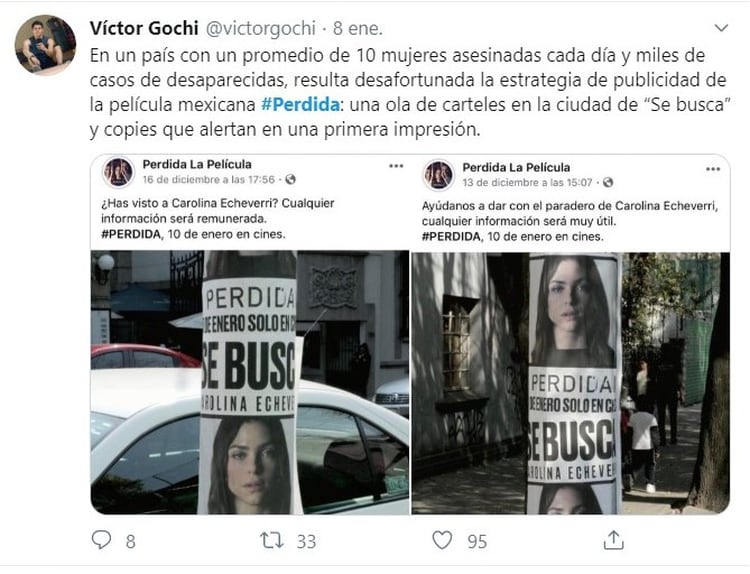750x574 pixels.
Task: Like the tweet with the heart icon
Action: (442, 540)
